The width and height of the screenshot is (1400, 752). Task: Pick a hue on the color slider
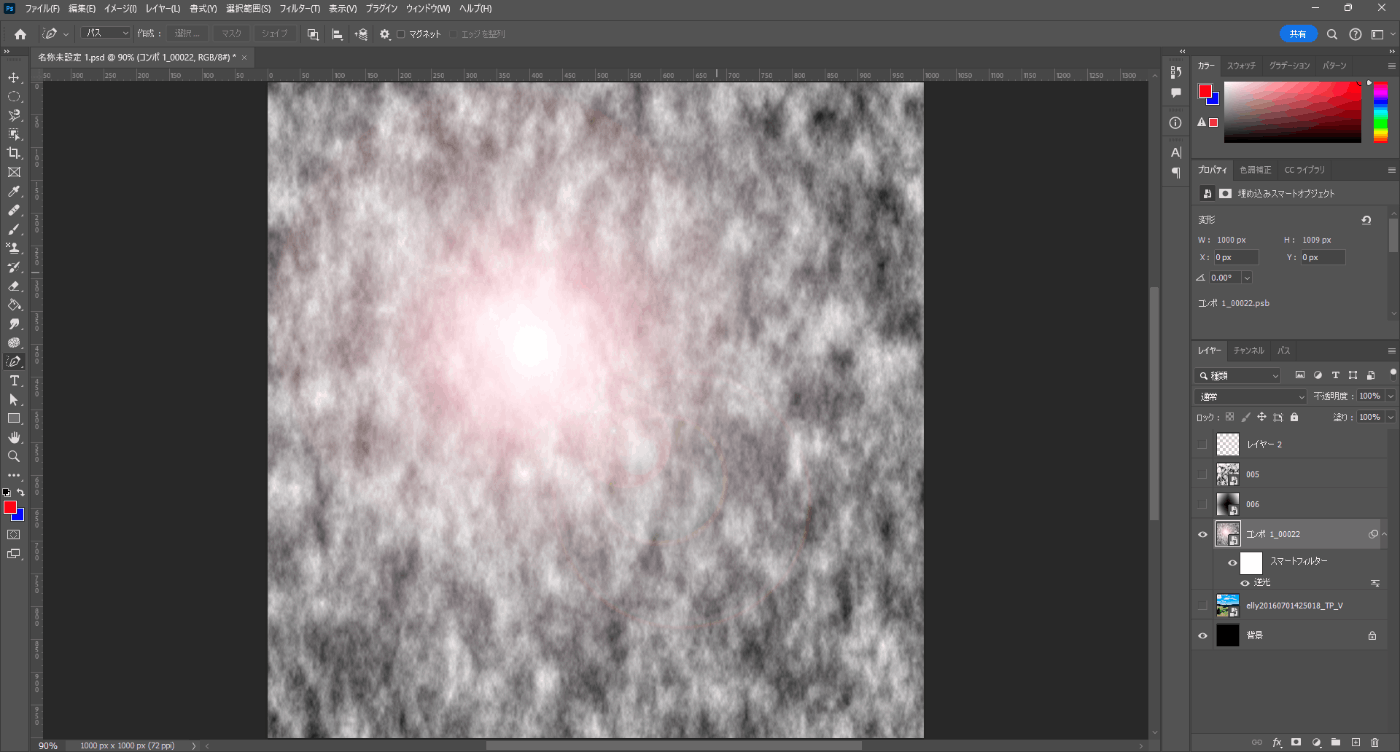(1380, 112)
